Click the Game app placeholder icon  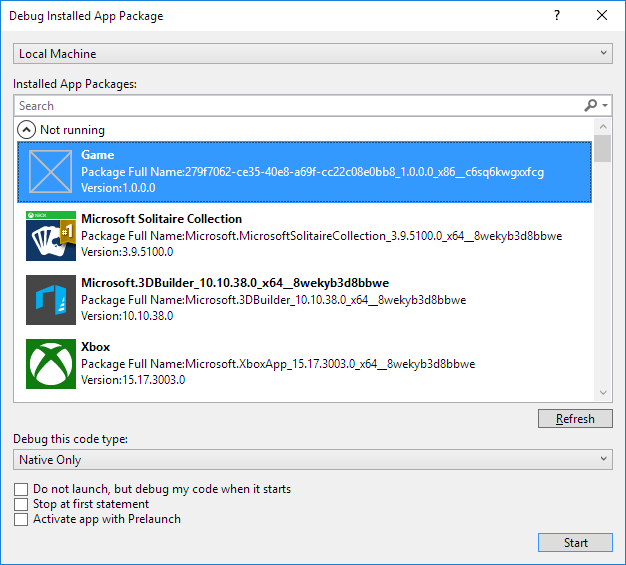pos(50,172)
